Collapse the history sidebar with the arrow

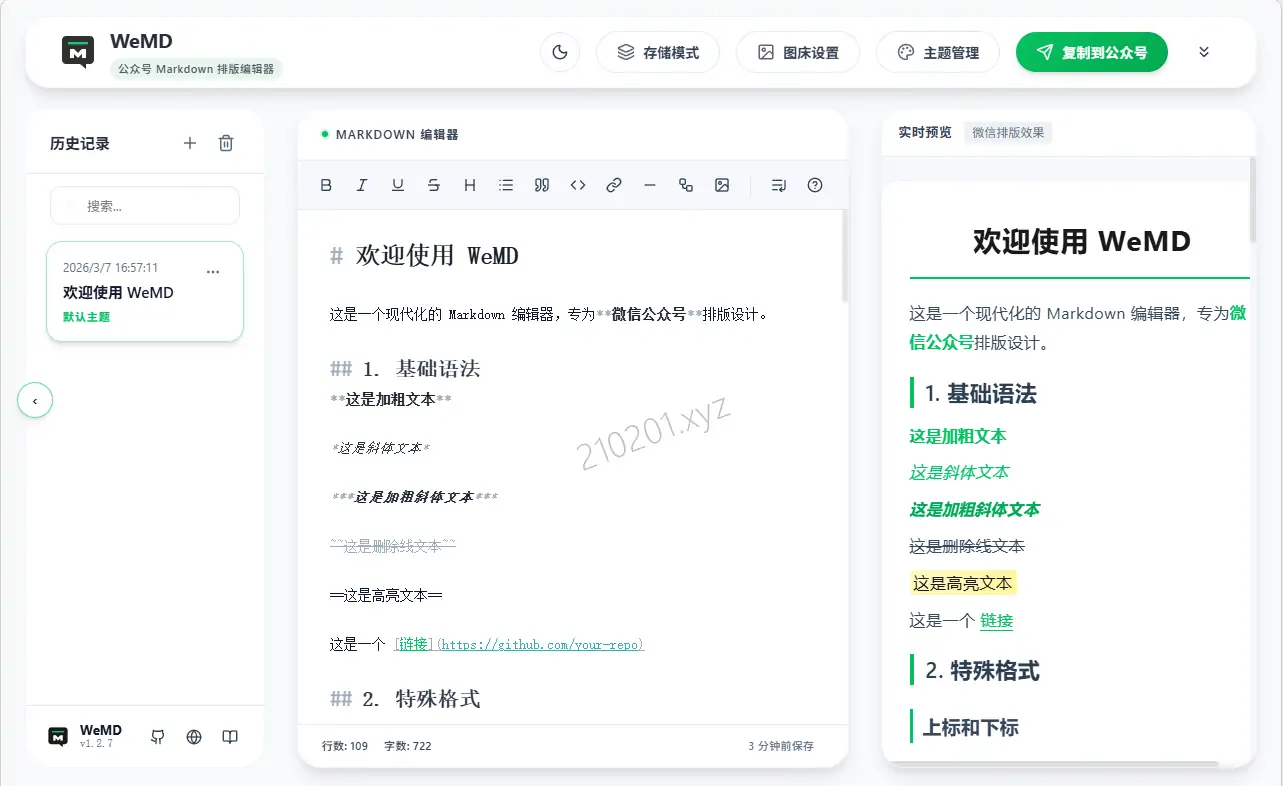point(35,400)
